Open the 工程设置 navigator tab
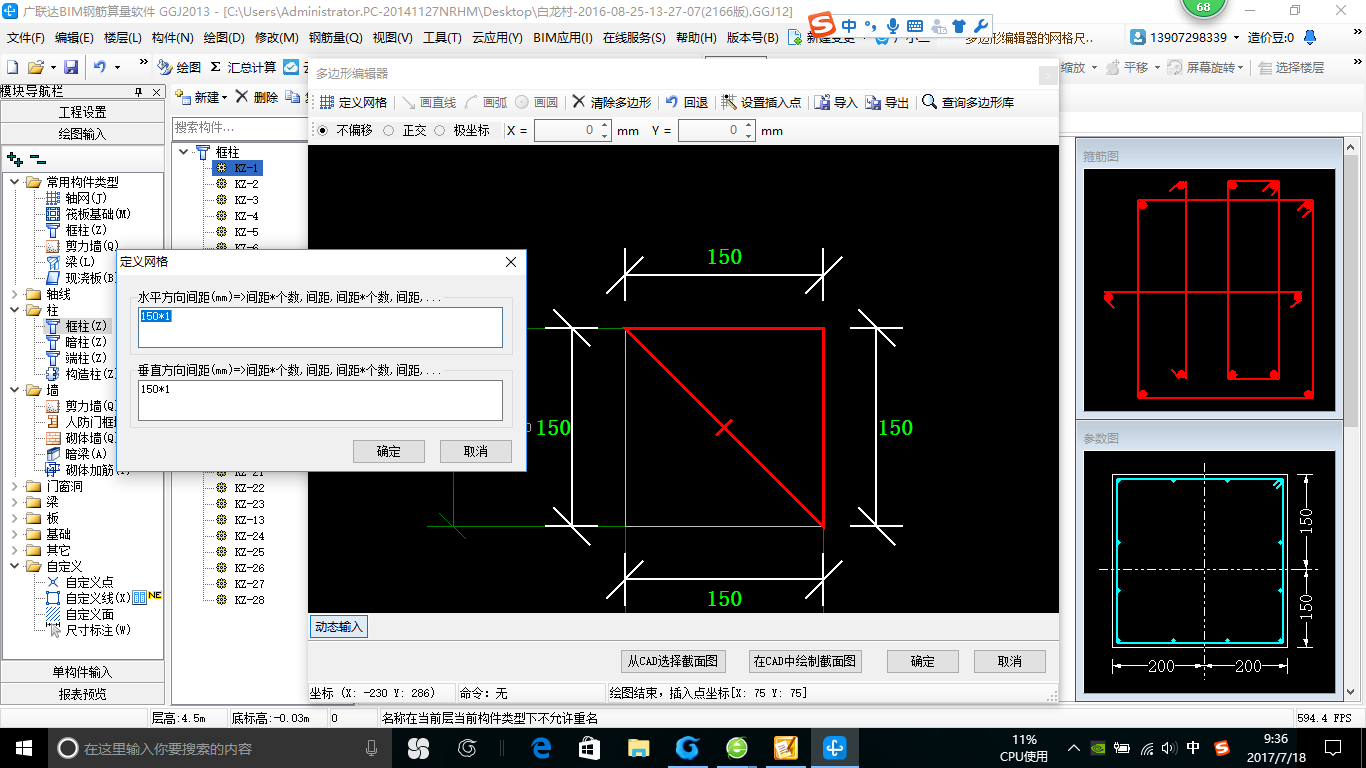This screenshot has width=1366, height=768. (x=82, y=112)
